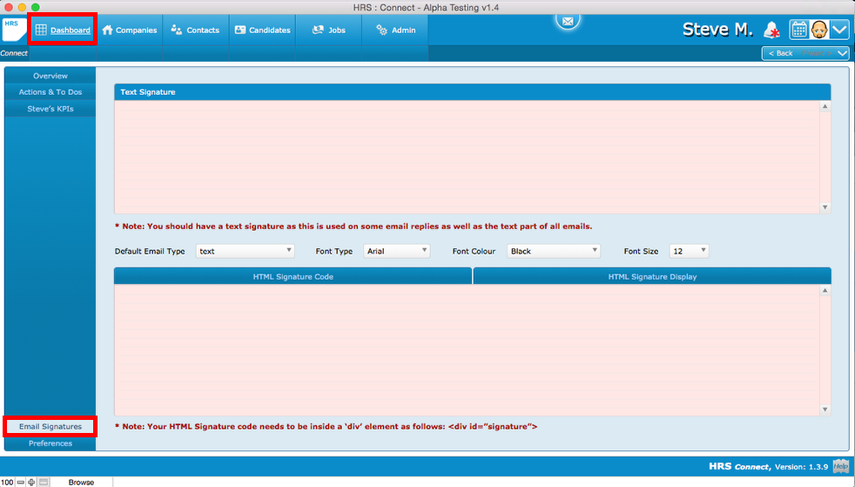Open the Admin tab
The height and width of the screenshot is (487, 855).
point(395,30)
